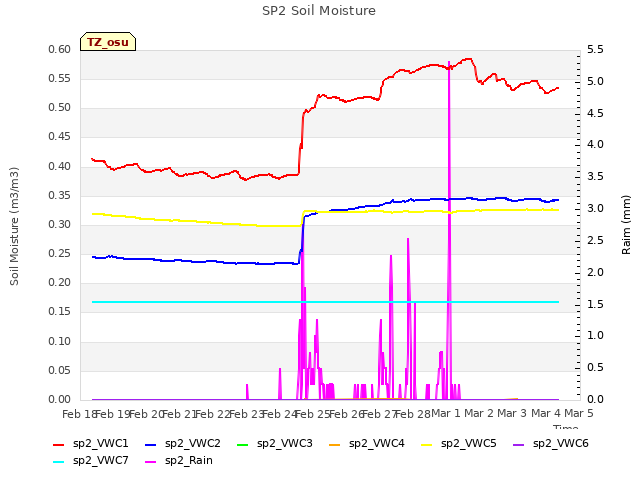Click the SP2 Soil Moisture chart title
This screenshot has width=640, height=480.
tap(319, 11)
